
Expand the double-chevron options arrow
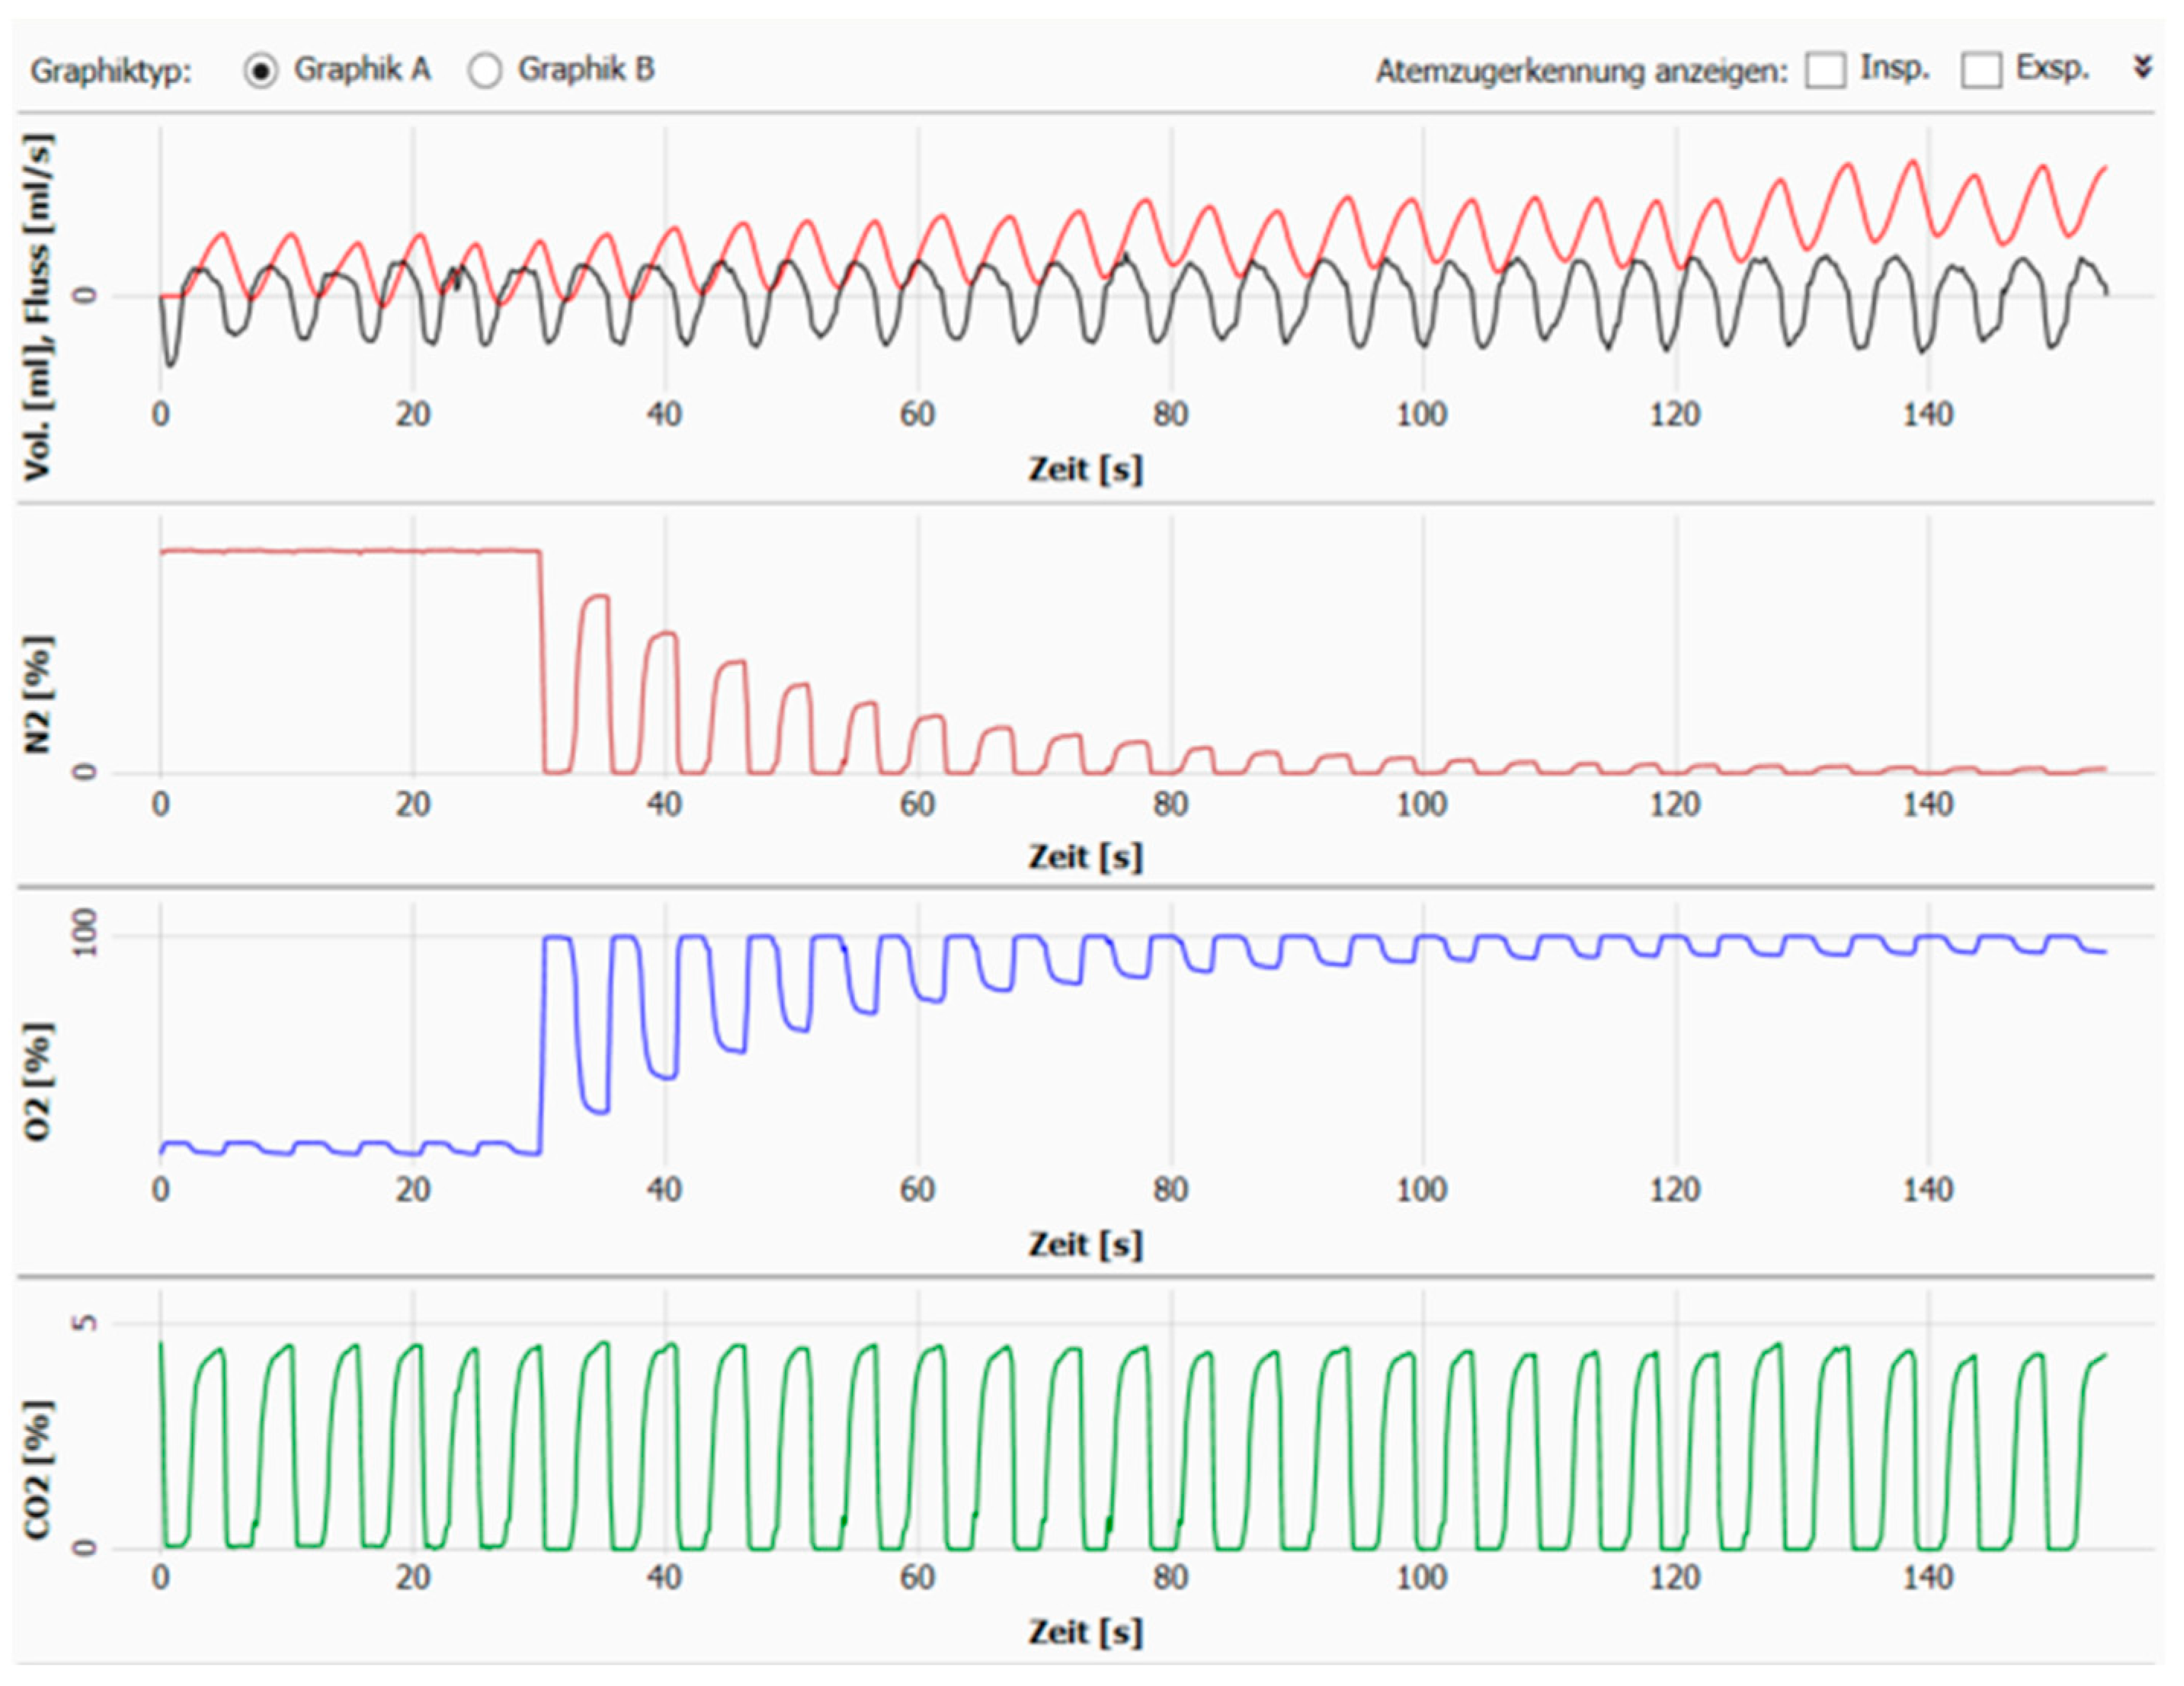click(x=2142, y=68)
